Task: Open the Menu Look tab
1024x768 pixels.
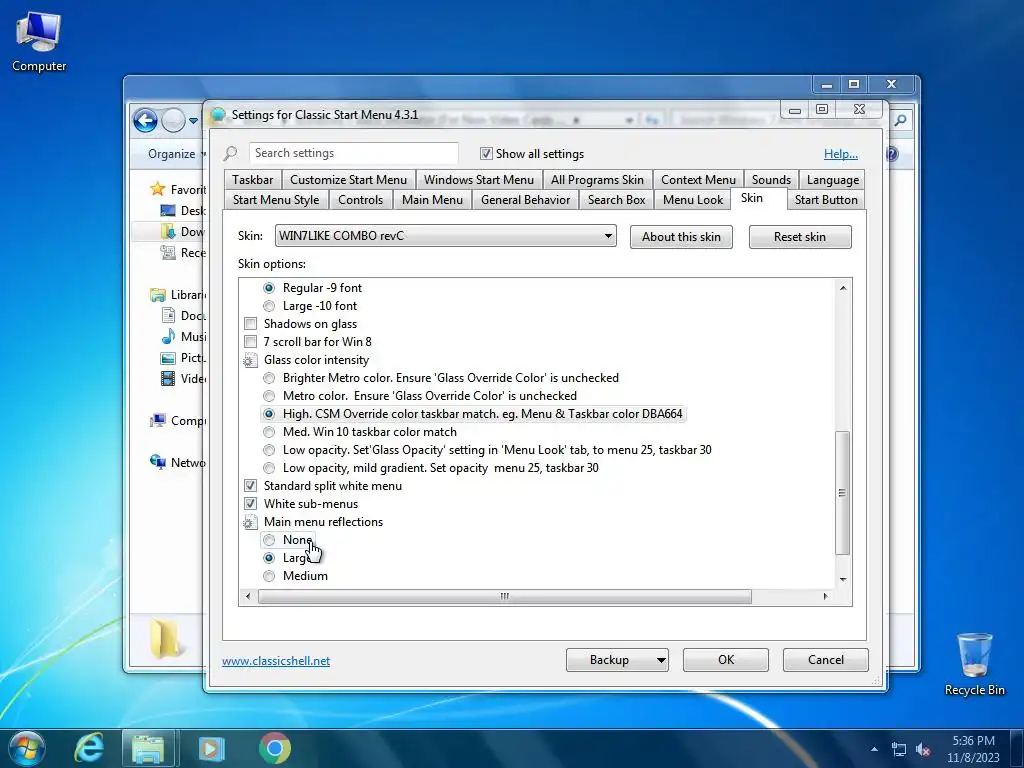Action: click(693, 200)
